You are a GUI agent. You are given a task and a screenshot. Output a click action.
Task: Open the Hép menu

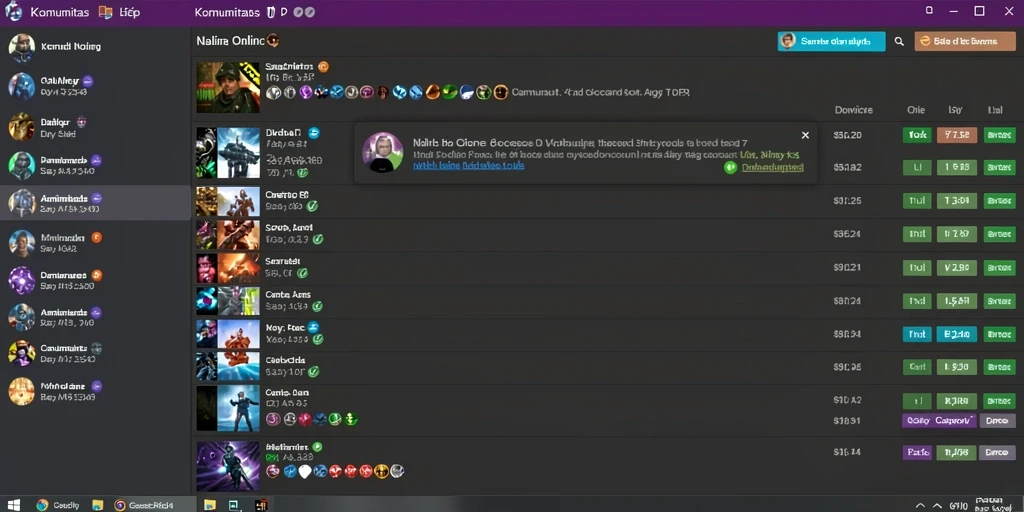pyautogui.click(x=129, y=12)
